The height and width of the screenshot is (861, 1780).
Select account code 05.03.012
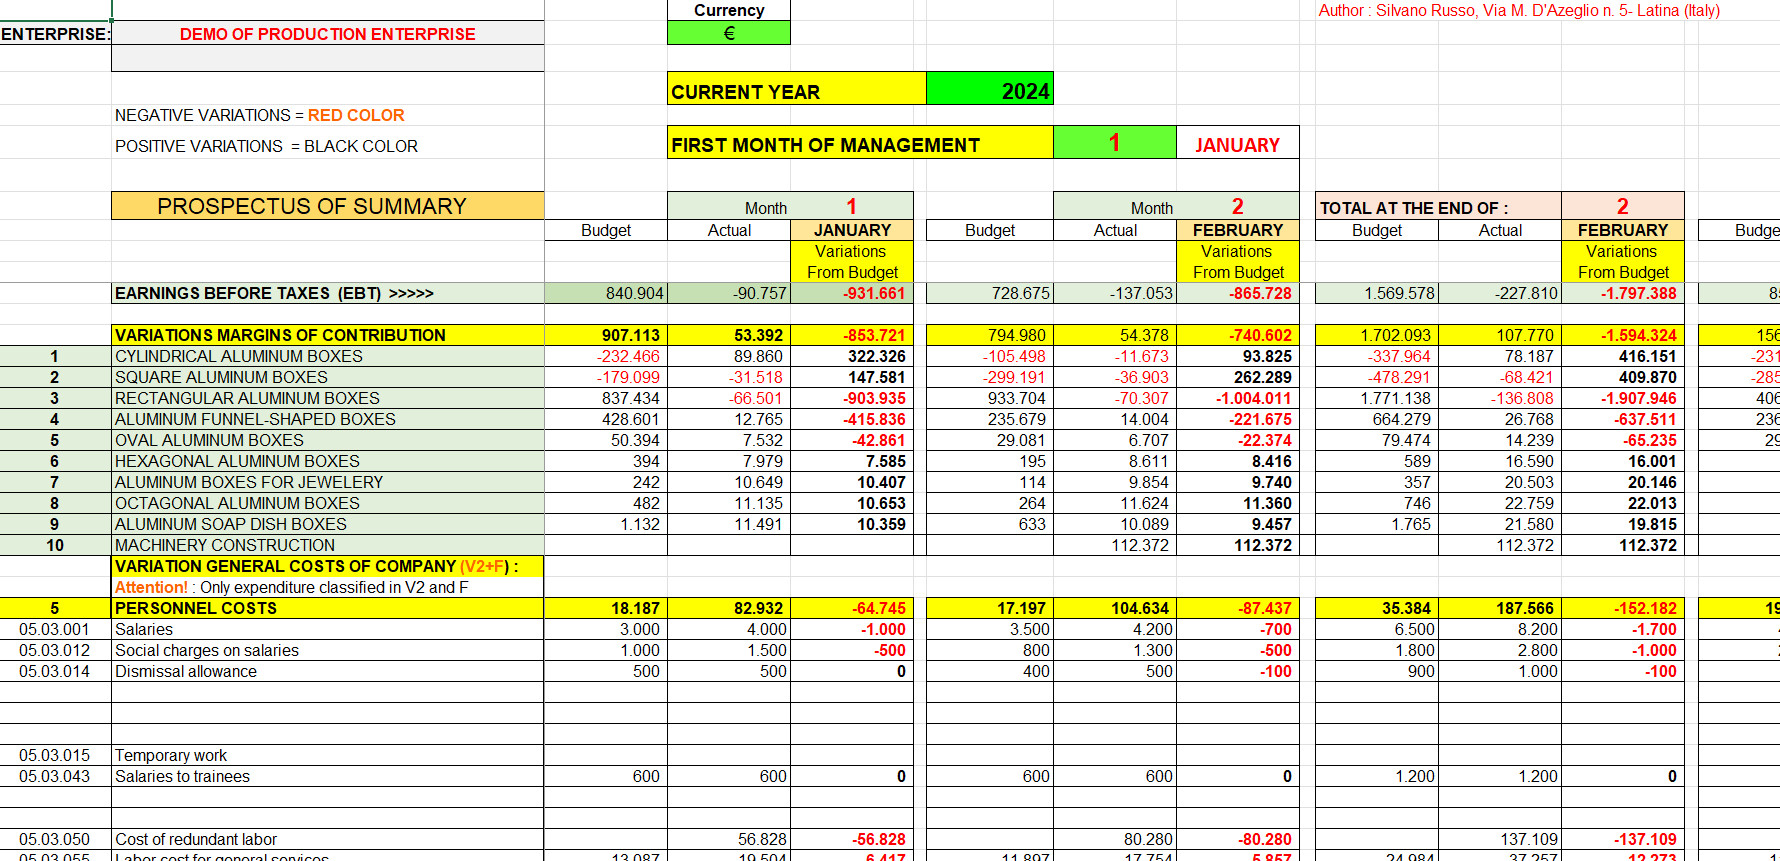click(x=55, y=650)
